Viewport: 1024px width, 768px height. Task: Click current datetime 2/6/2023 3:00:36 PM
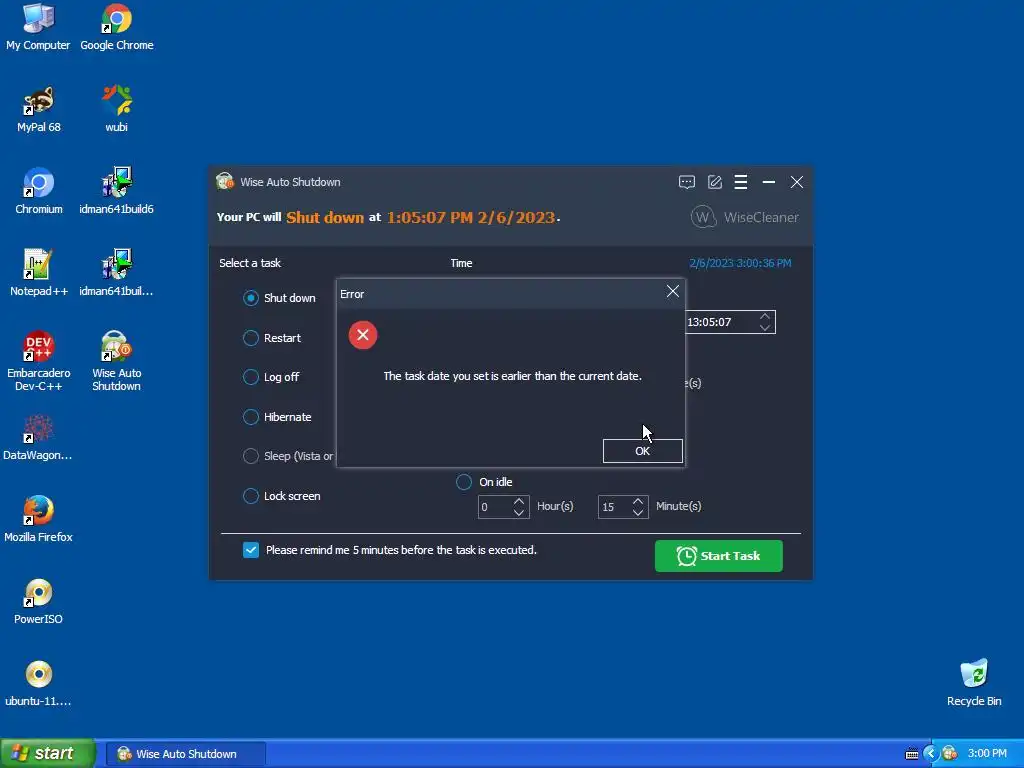(740, 263)
